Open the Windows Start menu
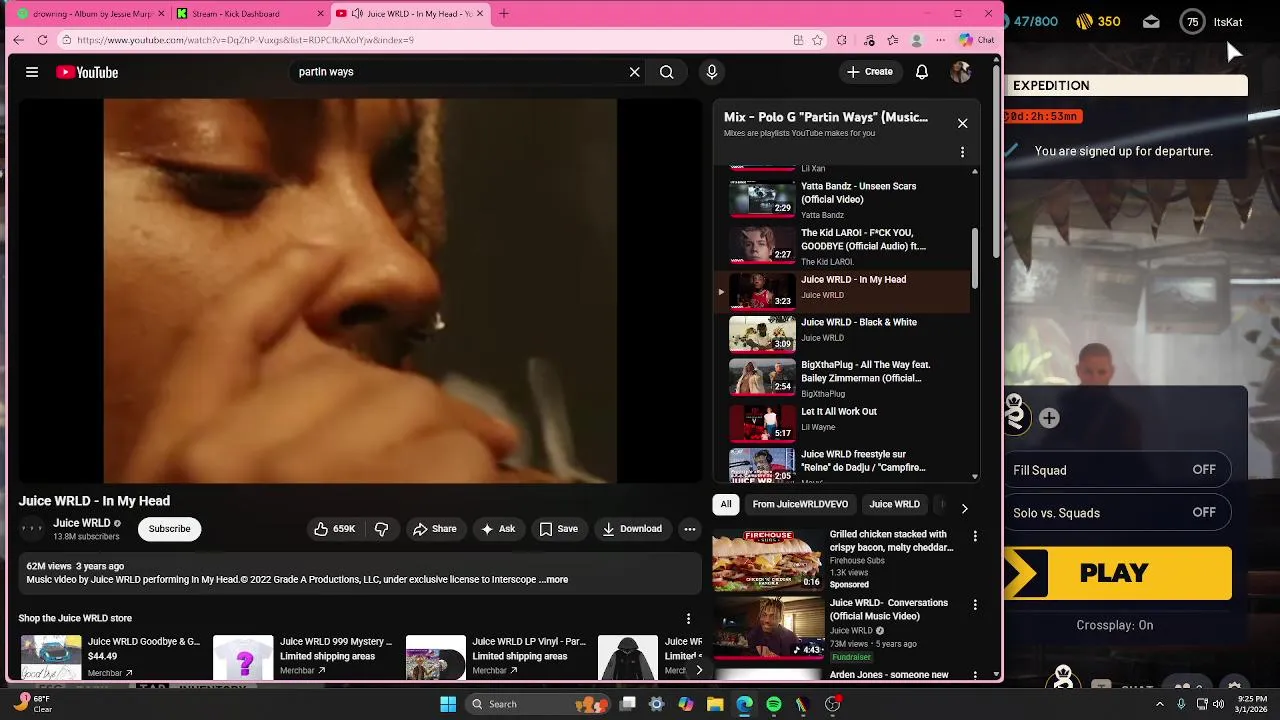 coord(448,704)
